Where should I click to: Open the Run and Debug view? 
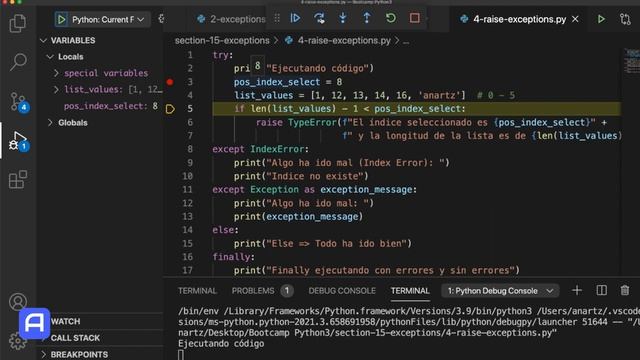coord(19,141)
